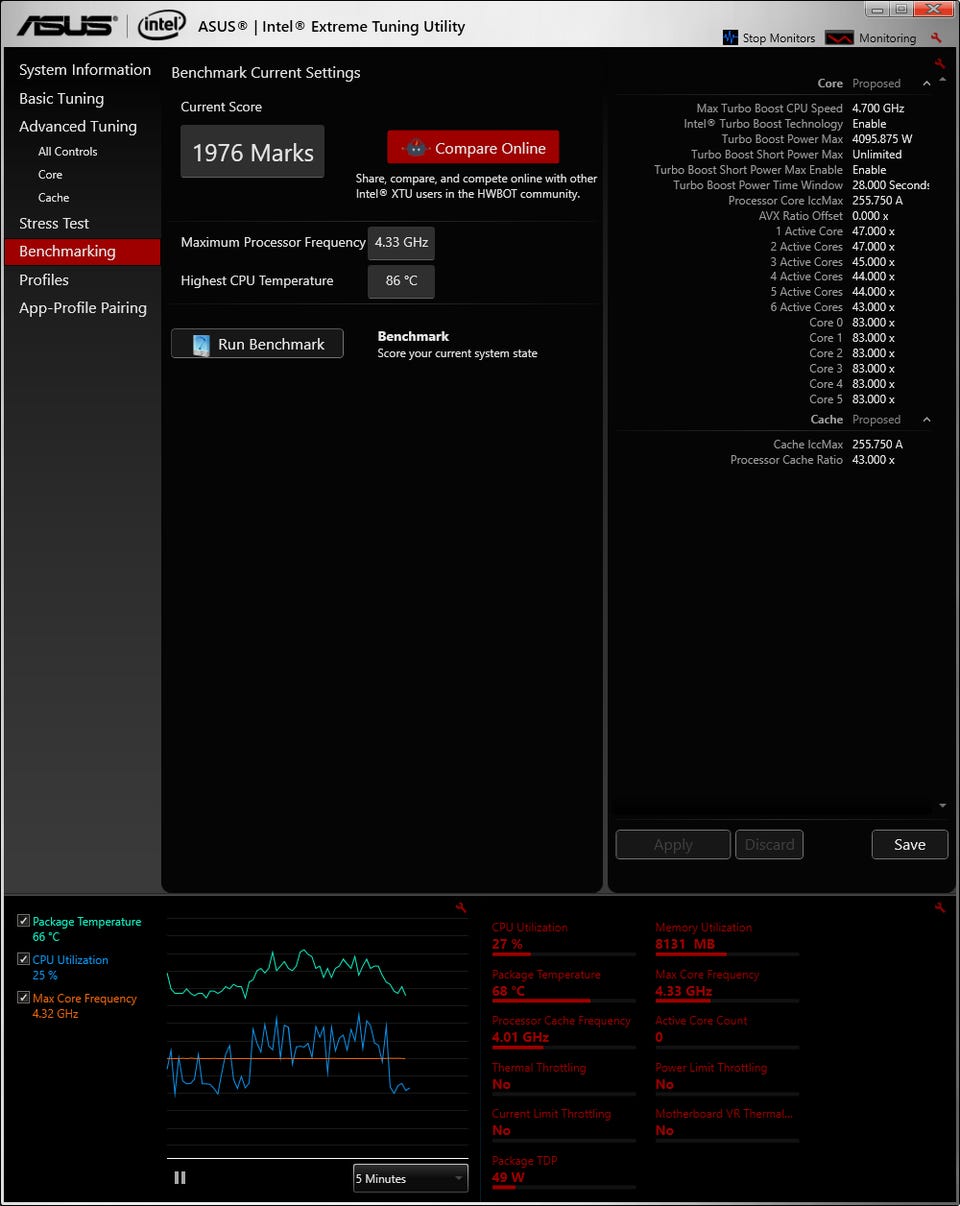Image resolution: width=960 pixels, height=1206 pixels.
Task: Open the Stress Test section
Action: click(x=54, y=223)
